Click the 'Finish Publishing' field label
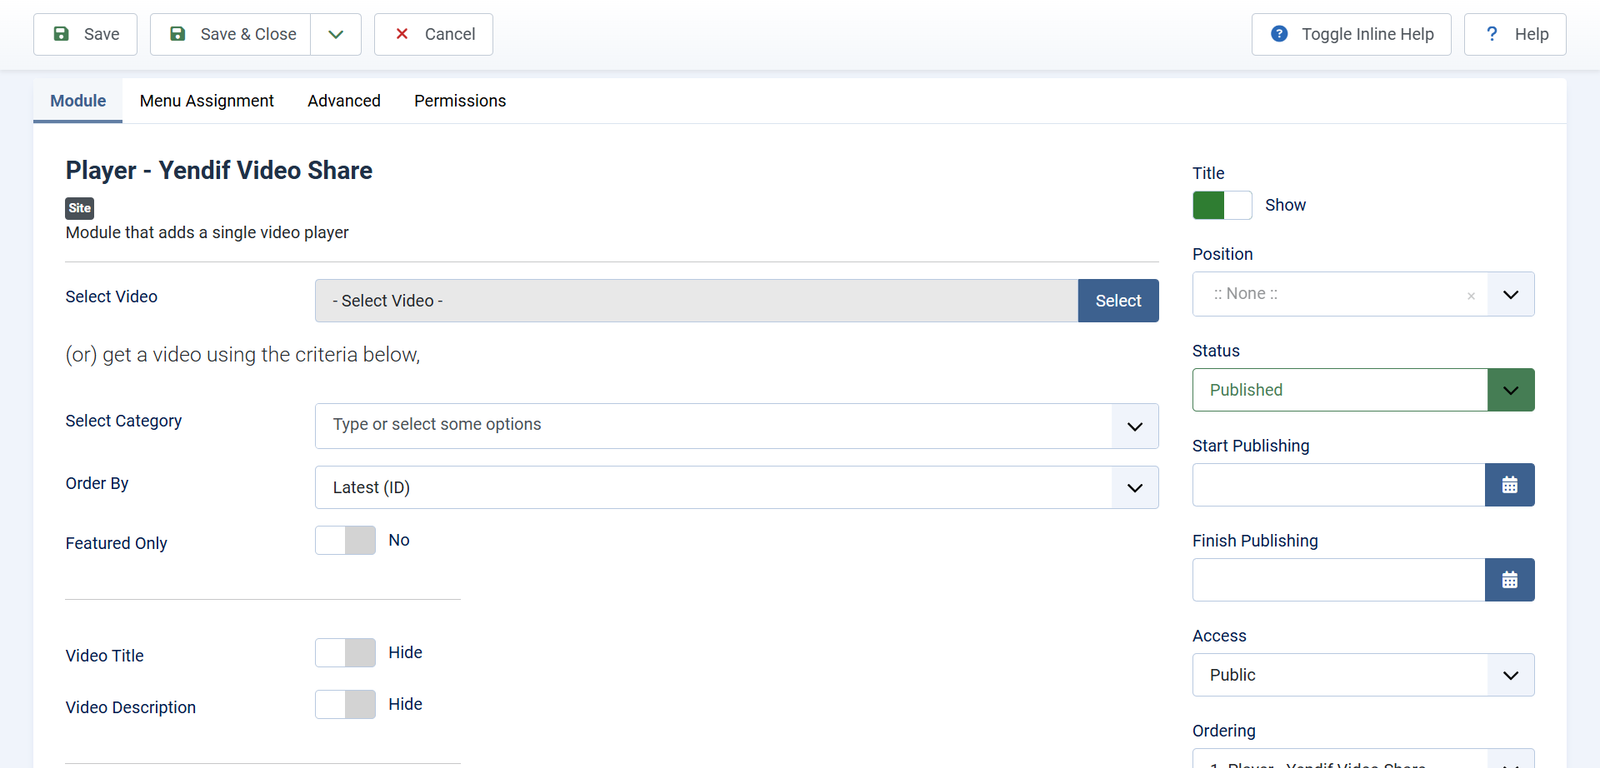 coord(1255,541)
